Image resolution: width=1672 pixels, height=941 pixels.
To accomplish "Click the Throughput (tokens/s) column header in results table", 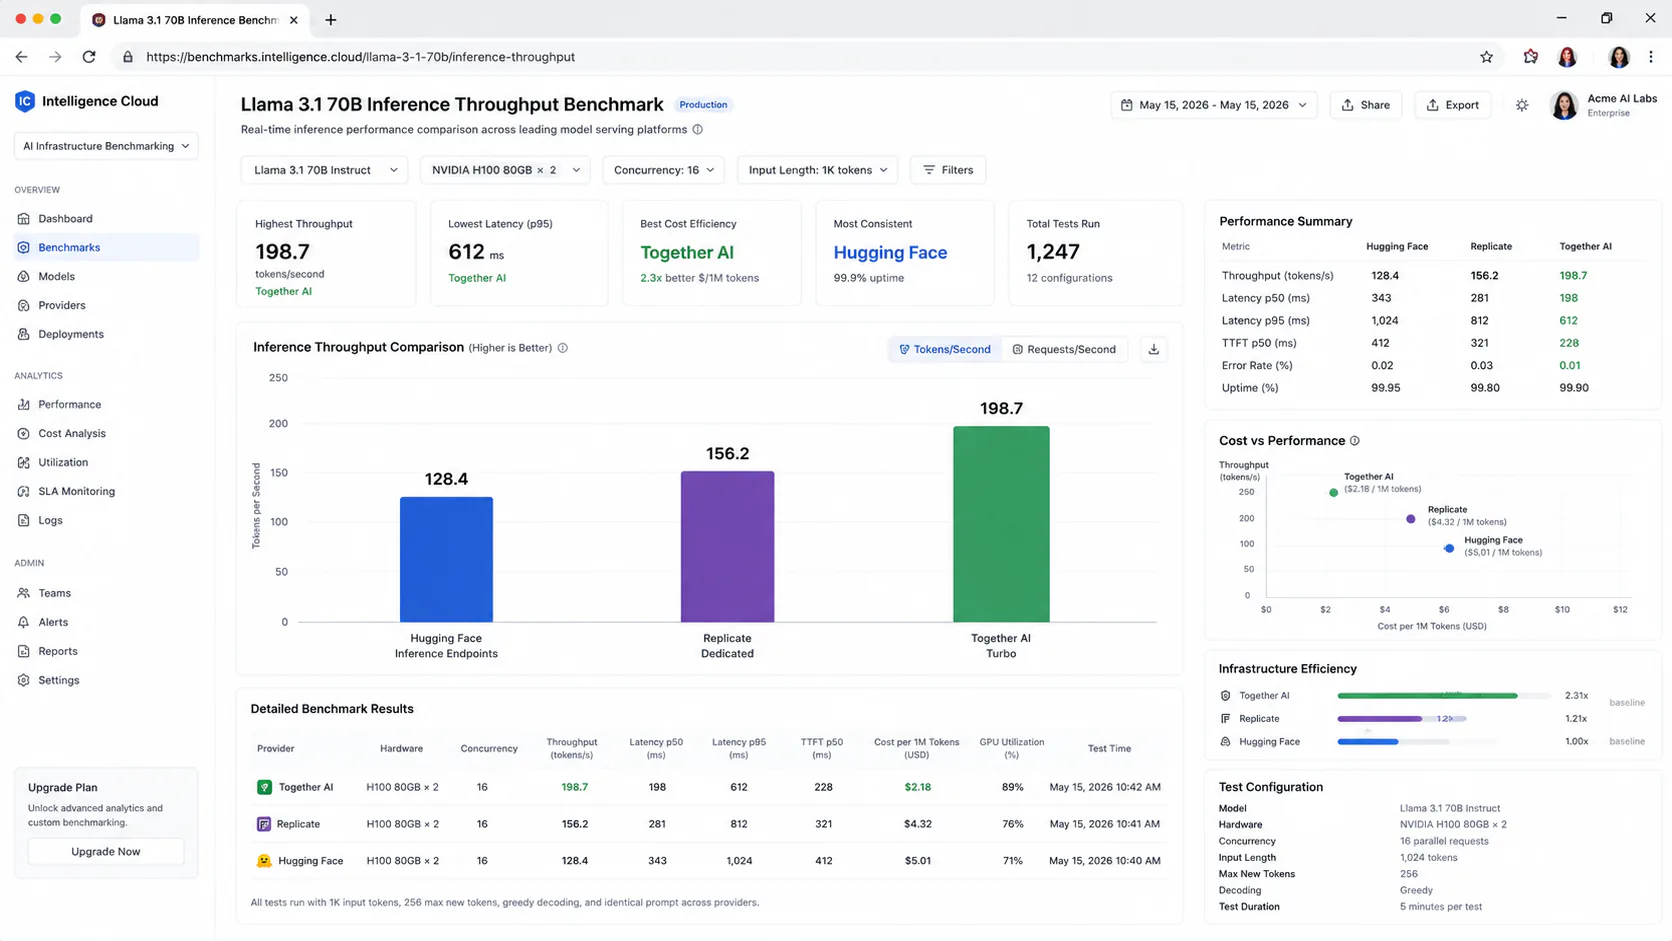I will click(572, 749).
